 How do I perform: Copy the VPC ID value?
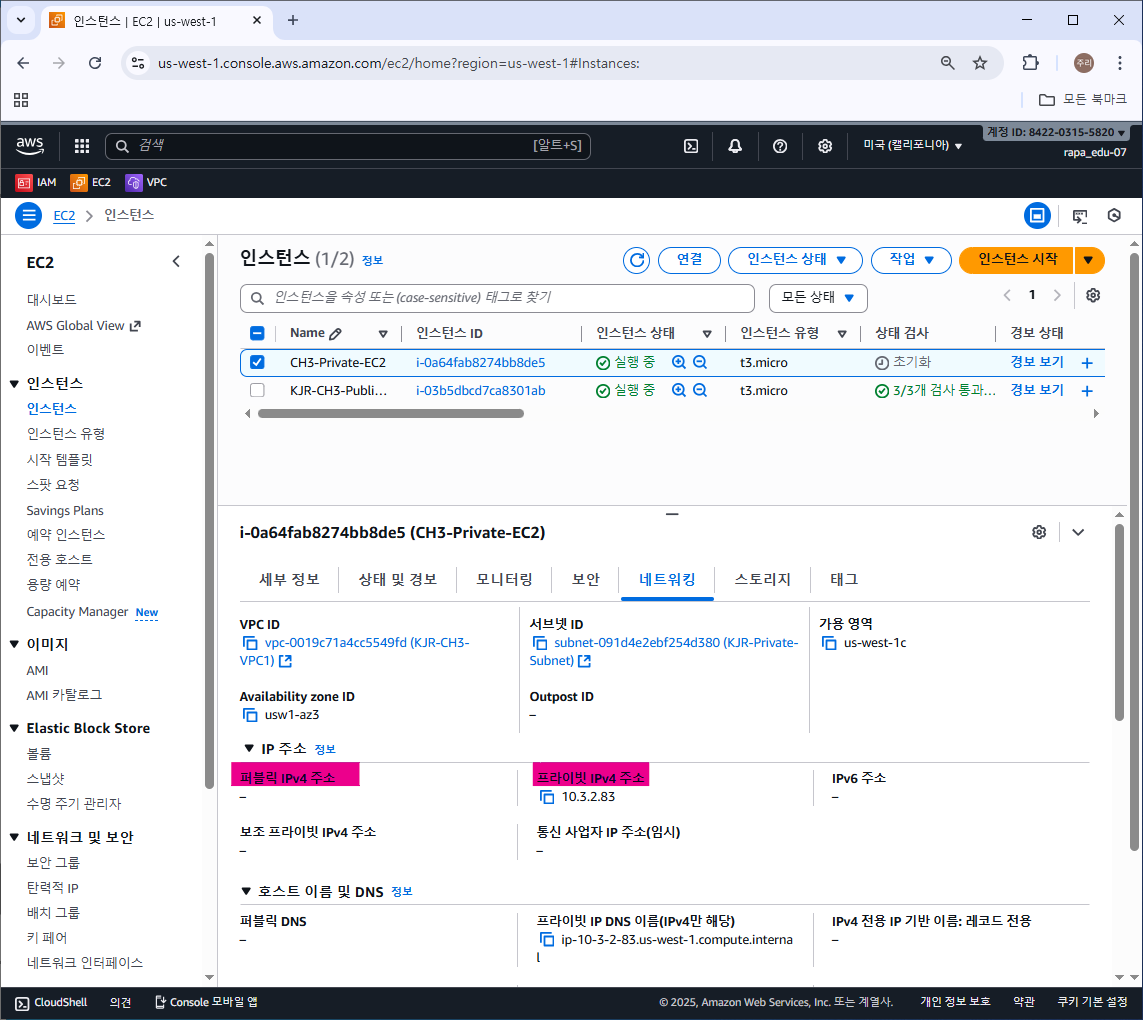tap(250, 643)
